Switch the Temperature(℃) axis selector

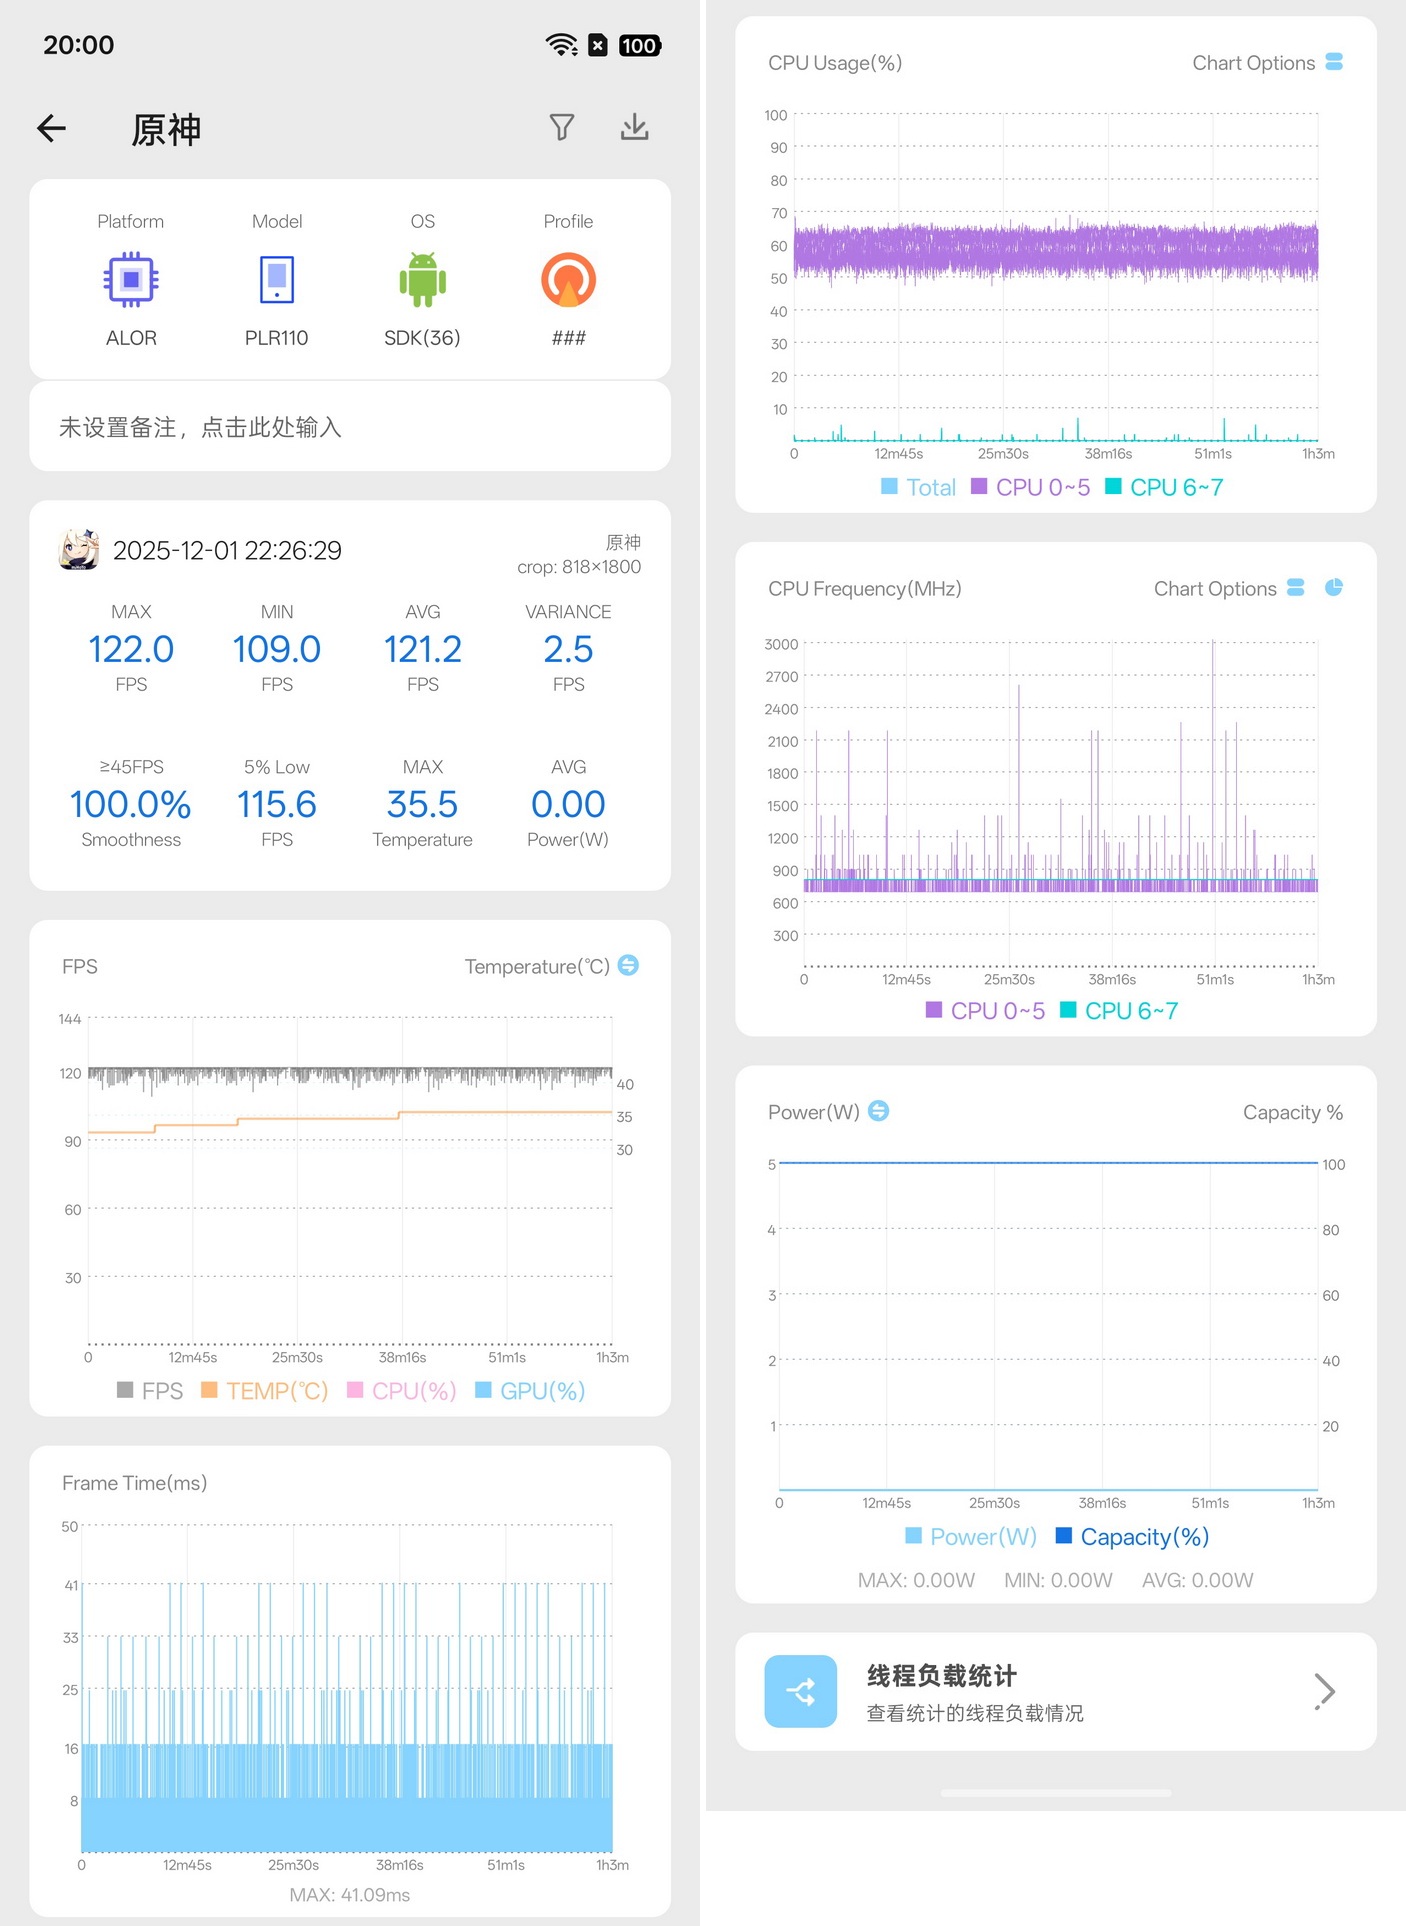[628, 965]
